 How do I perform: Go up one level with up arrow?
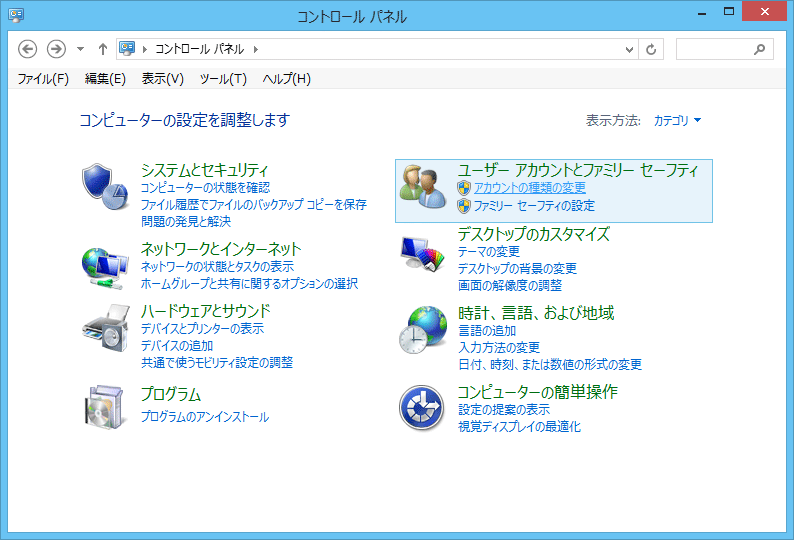coord(103,49)
